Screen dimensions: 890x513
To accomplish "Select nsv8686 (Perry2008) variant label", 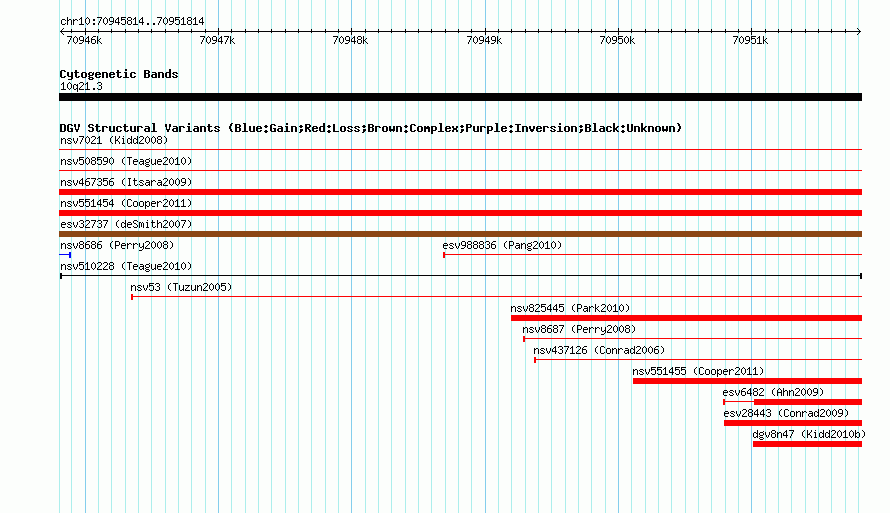I will pos(117,245).
